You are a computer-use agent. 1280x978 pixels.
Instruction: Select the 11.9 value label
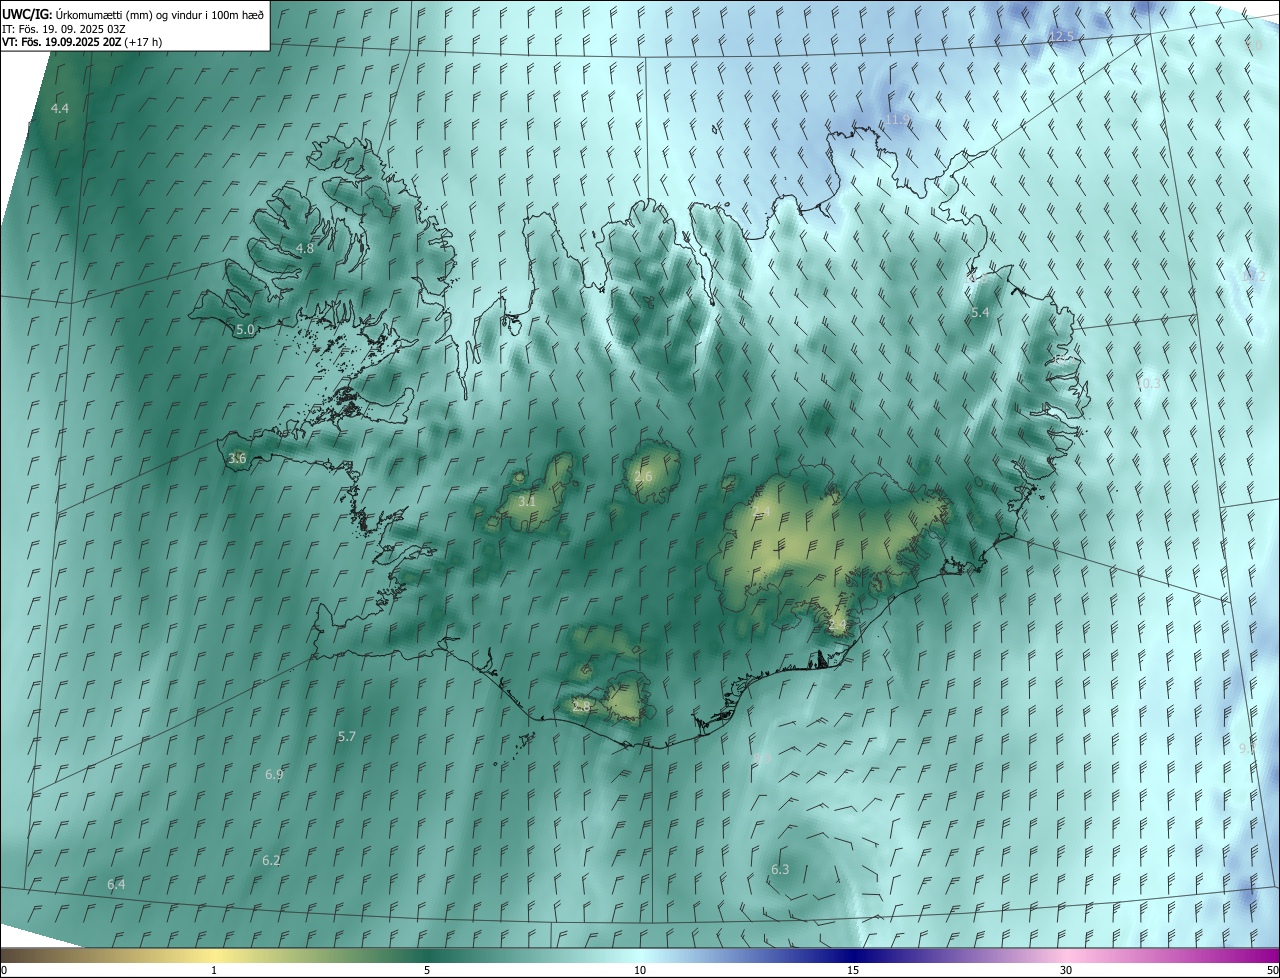pos(897,120)
